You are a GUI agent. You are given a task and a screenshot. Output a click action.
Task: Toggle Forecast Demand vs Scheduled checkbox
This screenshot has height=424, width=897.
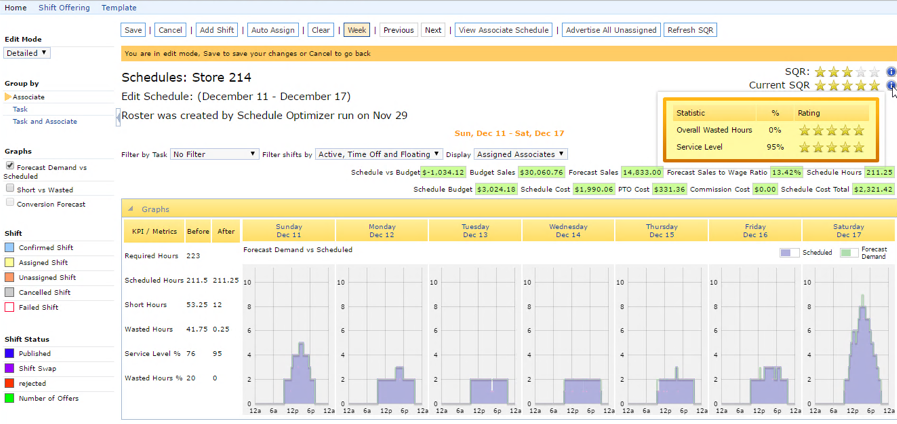(x=9, y=166)
